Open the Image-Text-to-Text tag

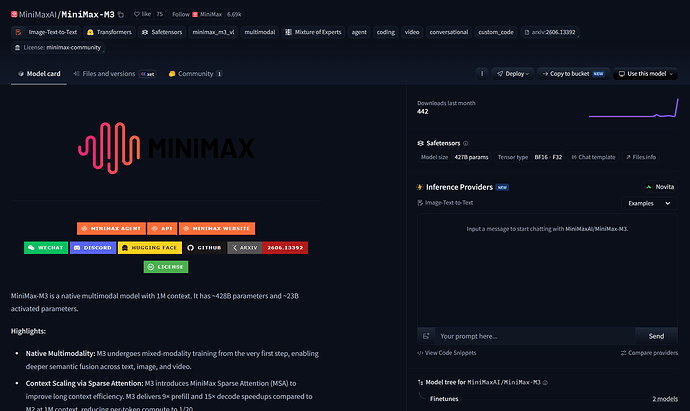[x=46, y=32]
